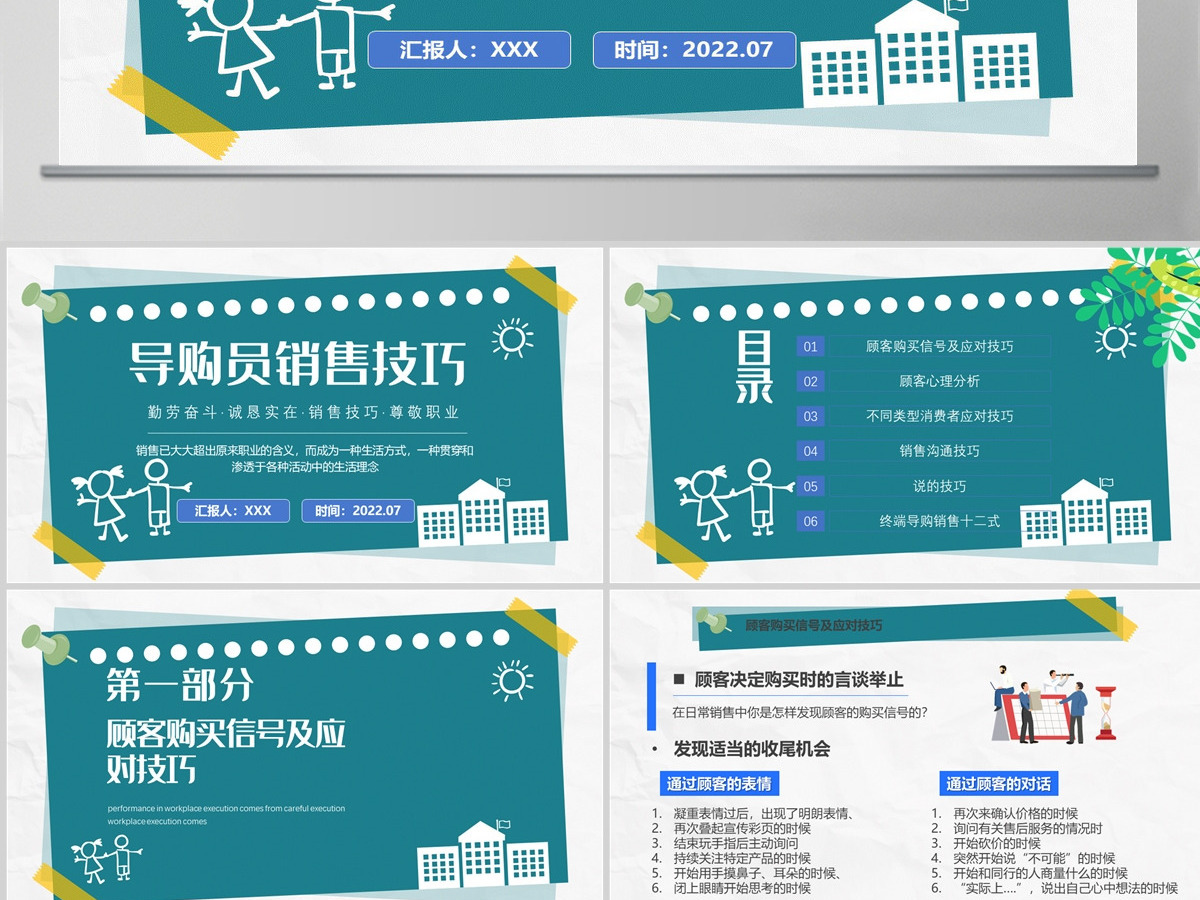Select the 03 number badge in 目录

[811, 416]
